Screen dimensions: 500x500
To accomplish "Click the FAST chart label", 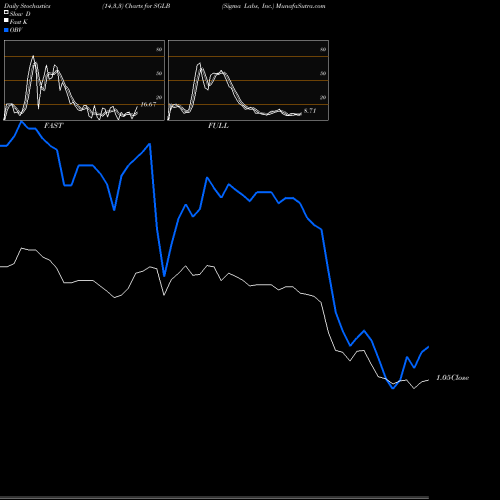I will [x=53, y=126].
